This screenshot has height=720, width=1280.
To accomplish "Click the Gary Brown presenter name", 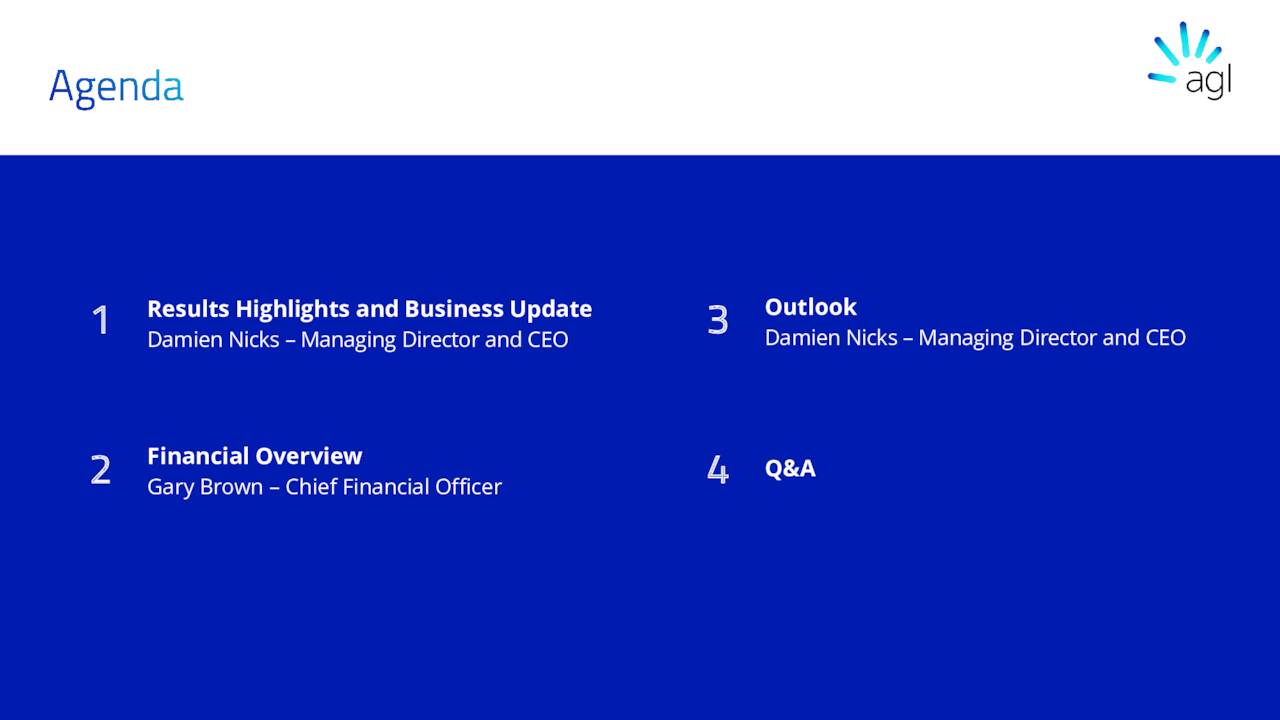I will 205,487.
